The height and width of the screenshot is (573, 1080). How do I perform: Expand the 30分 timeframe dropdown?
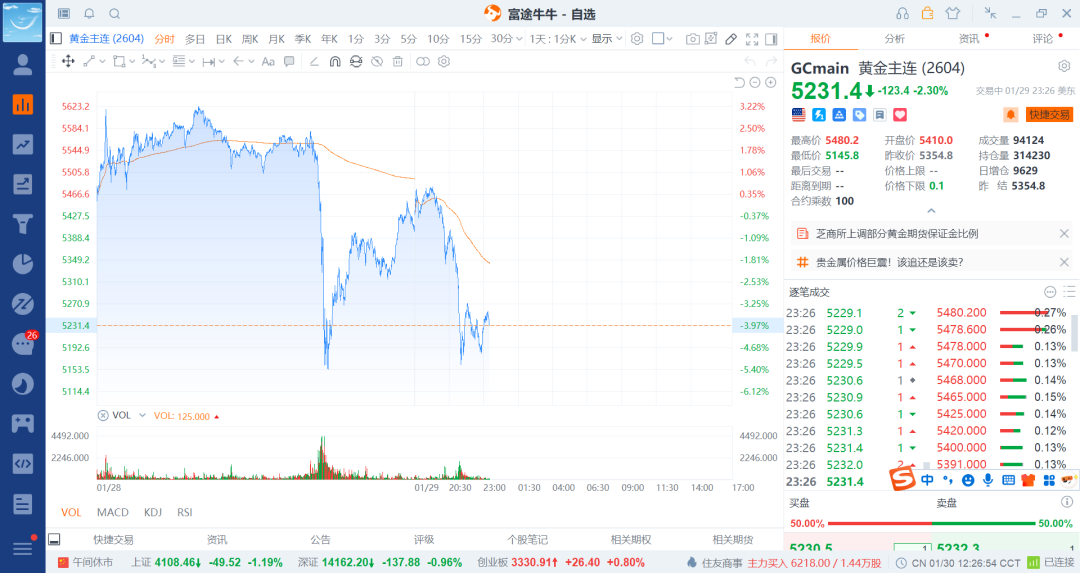(519, 39)
